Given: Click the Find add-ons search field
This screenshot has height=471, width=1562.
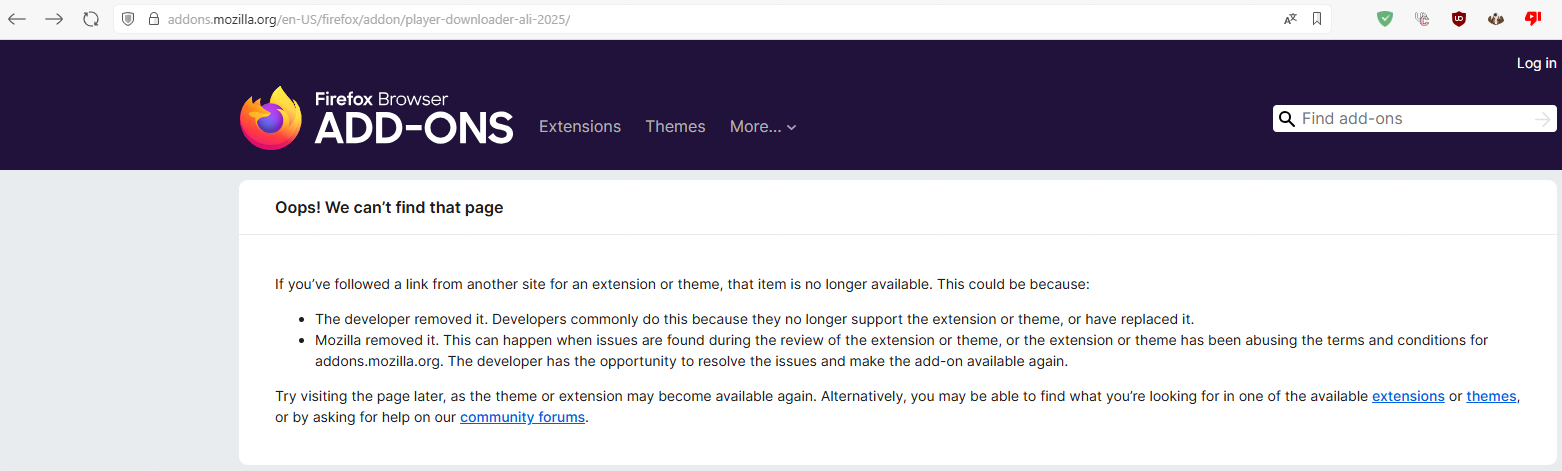Looking at the screenshot, I should [1412, 119].
